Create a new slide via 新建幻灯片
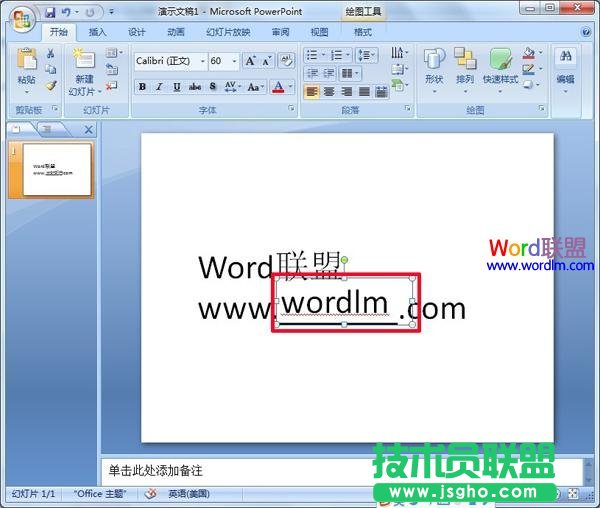 83,68
